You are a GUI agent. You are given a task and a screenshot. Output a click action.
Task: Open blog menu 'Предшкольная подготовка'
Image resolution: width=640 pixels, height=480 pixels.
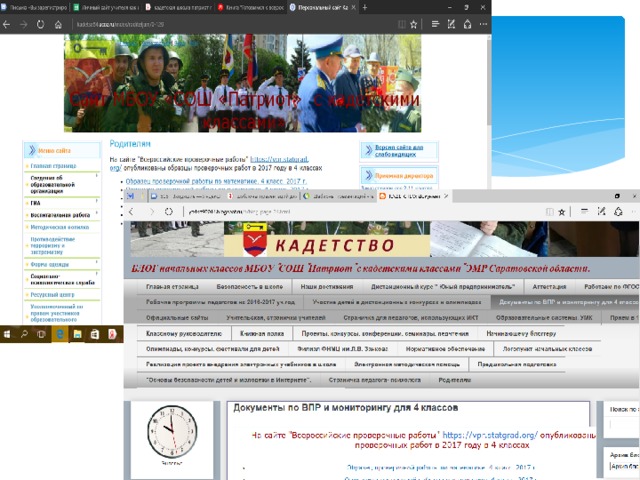click(x=516, y=364)
